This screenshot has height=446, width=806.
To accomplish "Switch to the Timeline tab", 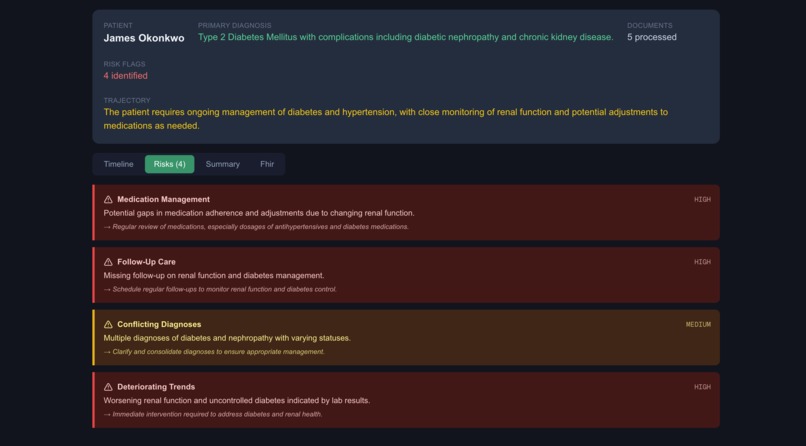I will click(118, 164).
